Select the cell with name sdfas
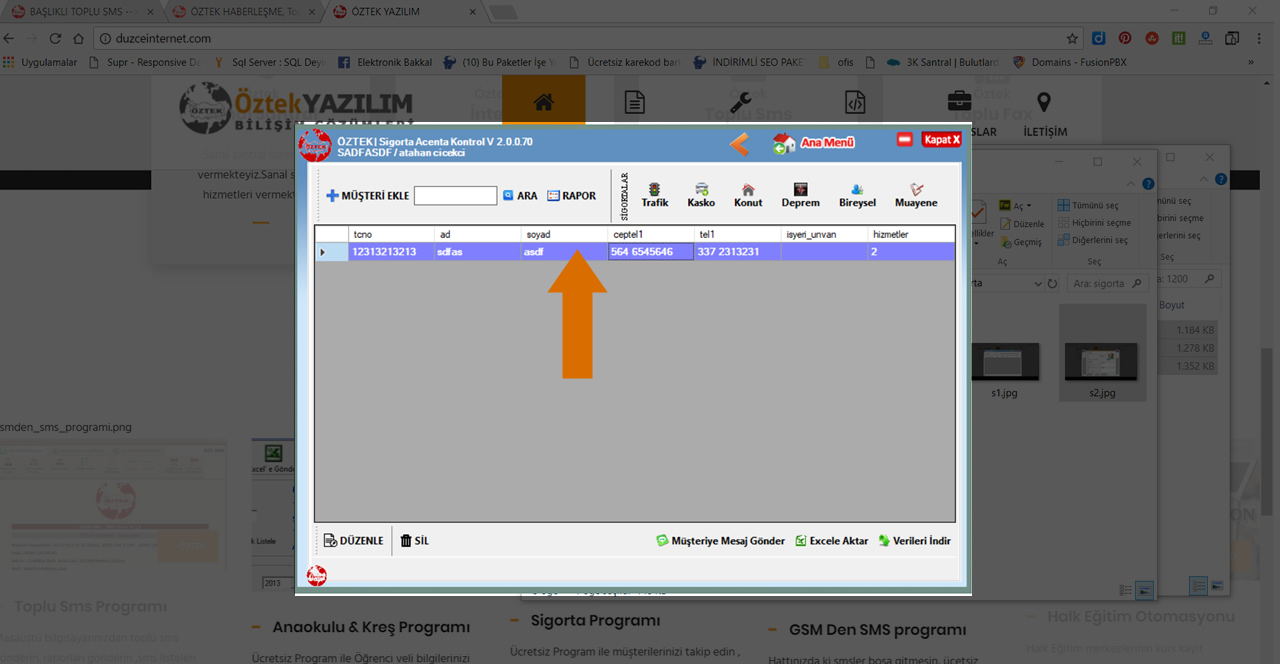Viewport: 1280px width, 664px height. pos(477,252)
